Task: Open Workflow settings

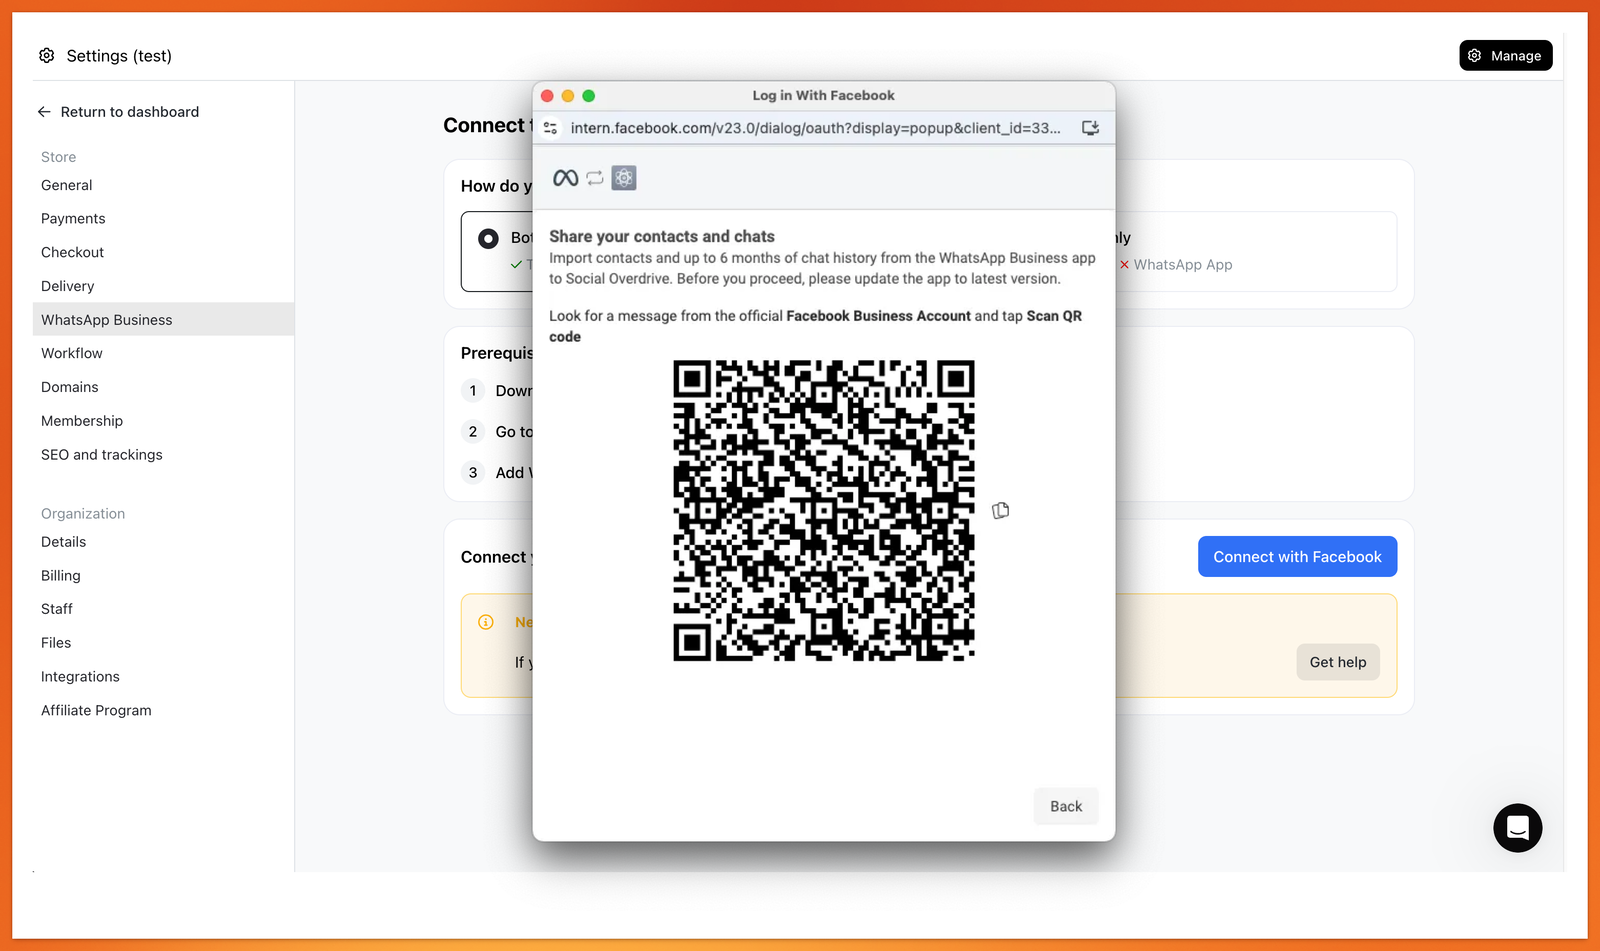Action: (72, 354)
